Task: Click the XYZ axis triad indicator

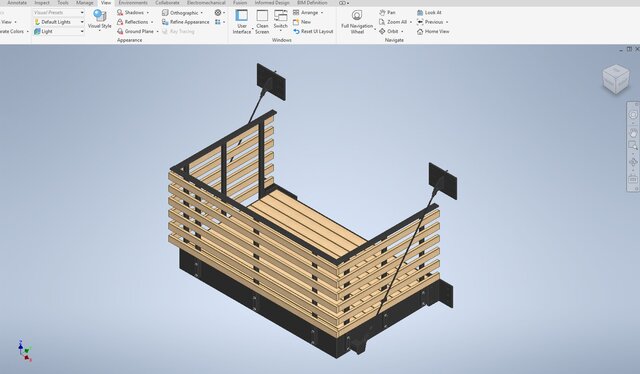Action: [24, 350]
